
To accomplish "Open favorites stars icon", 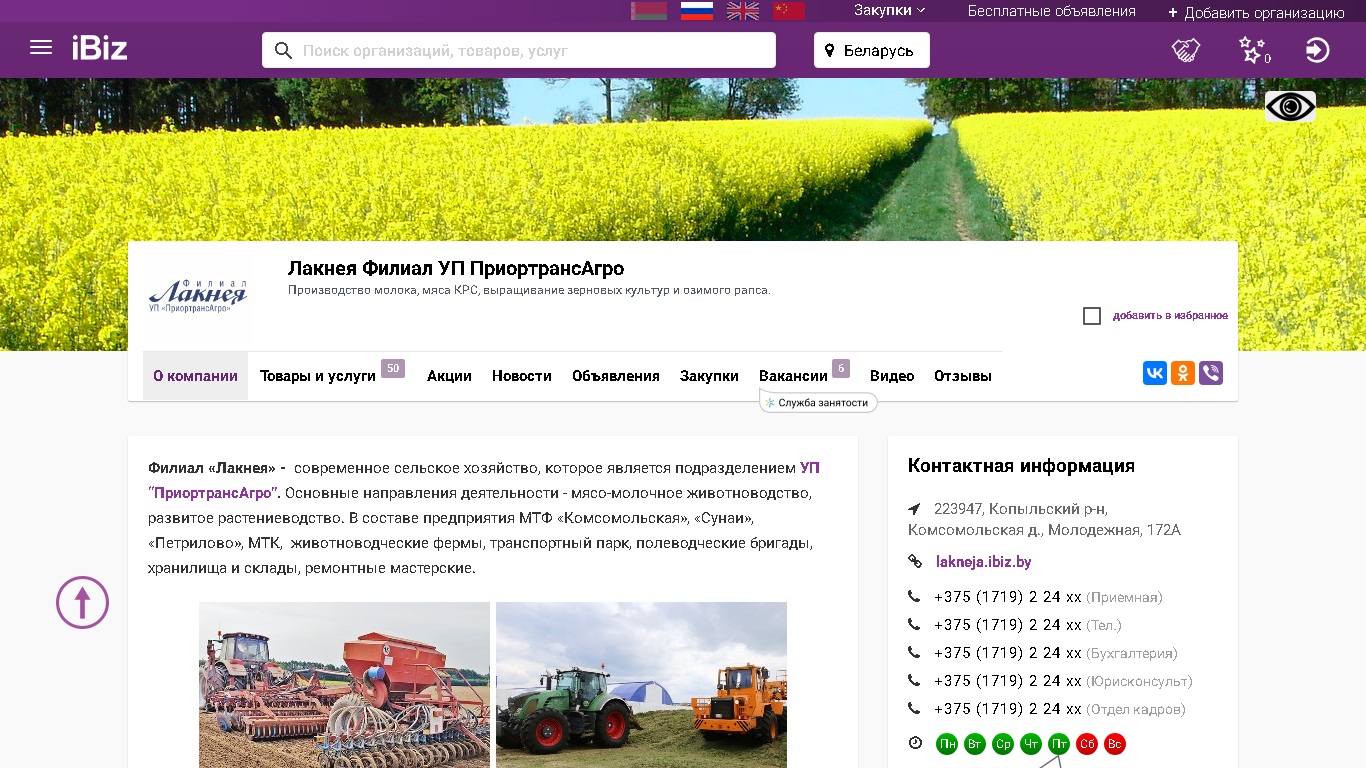I will 1253,50.
